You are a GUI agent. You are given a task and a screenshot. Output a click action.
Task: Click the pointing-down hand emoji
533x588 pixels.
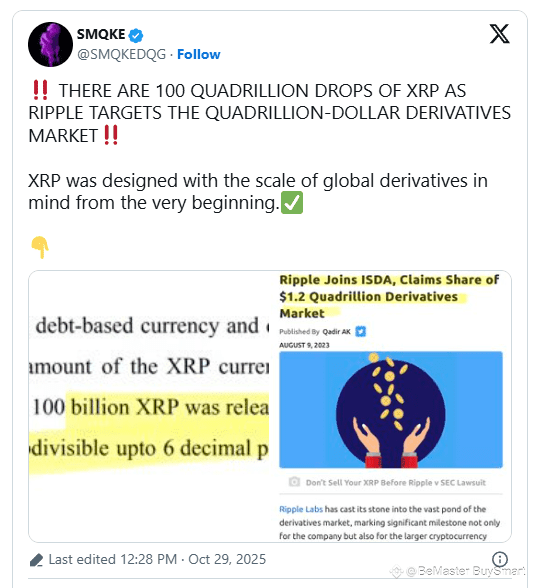point(40,247)
